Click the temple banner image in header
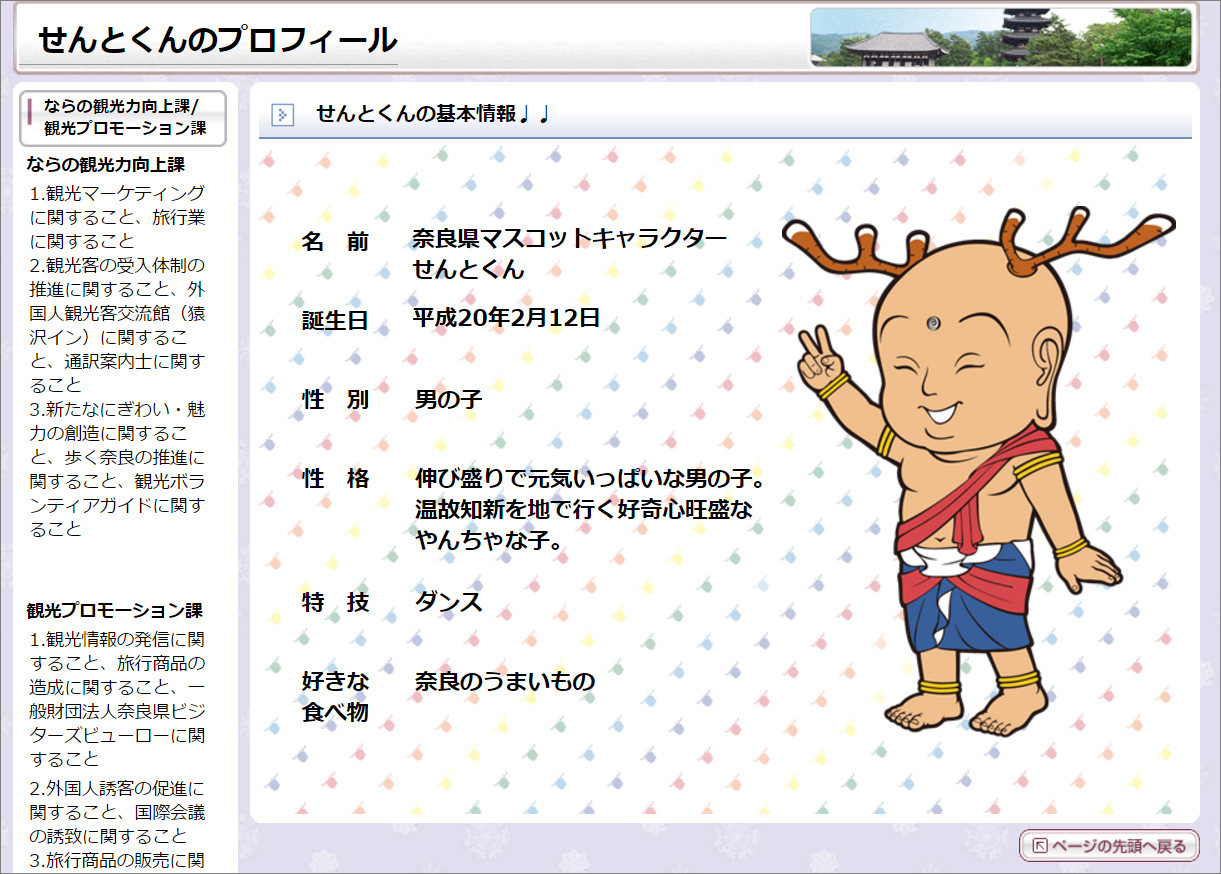 pyautogui.click(x=1002, y=37)
